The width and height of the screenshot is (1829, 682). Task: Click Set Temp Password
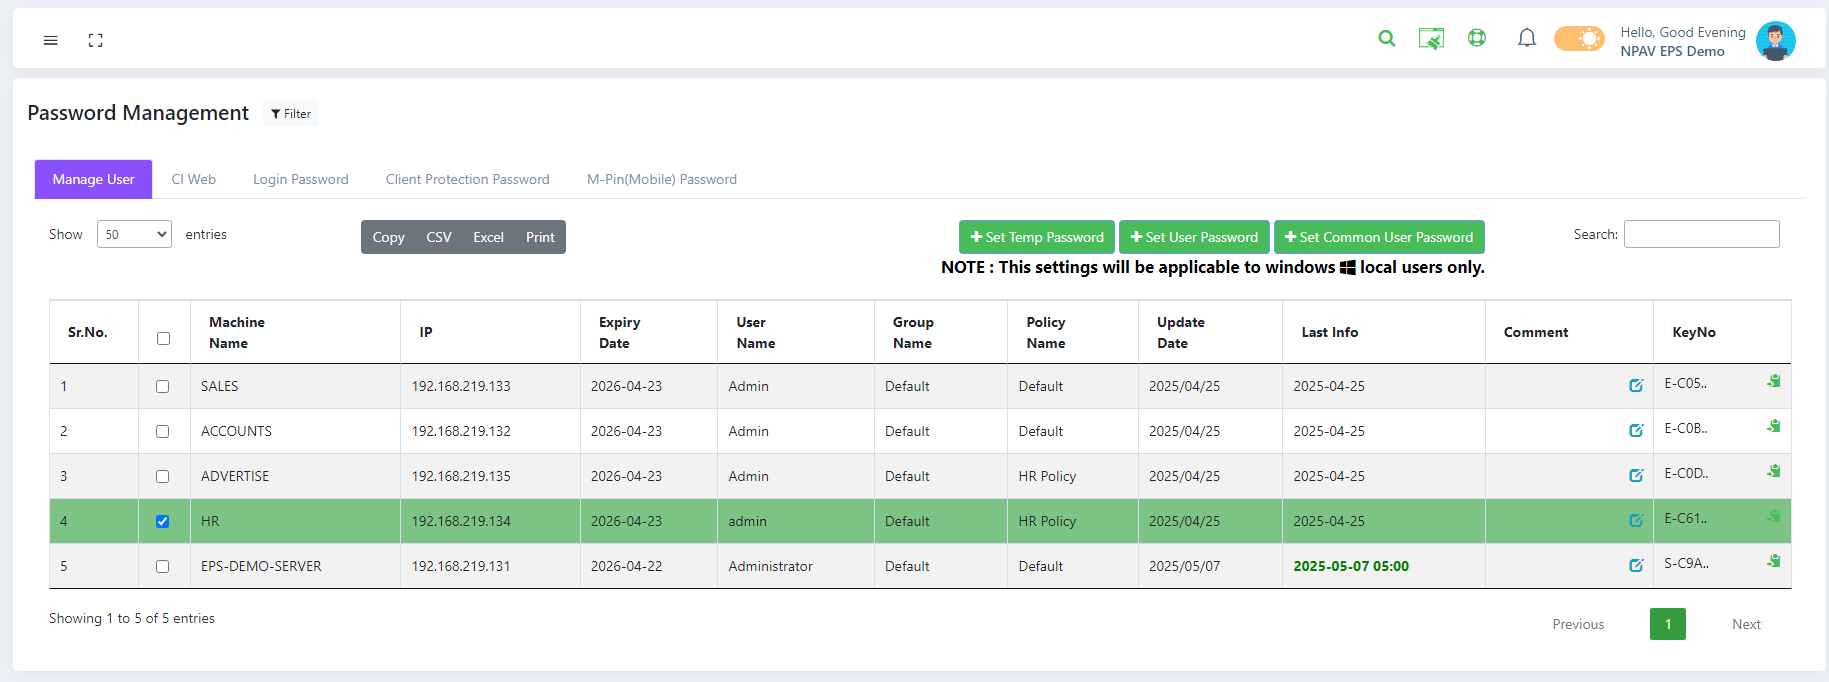coord(1037,237)
